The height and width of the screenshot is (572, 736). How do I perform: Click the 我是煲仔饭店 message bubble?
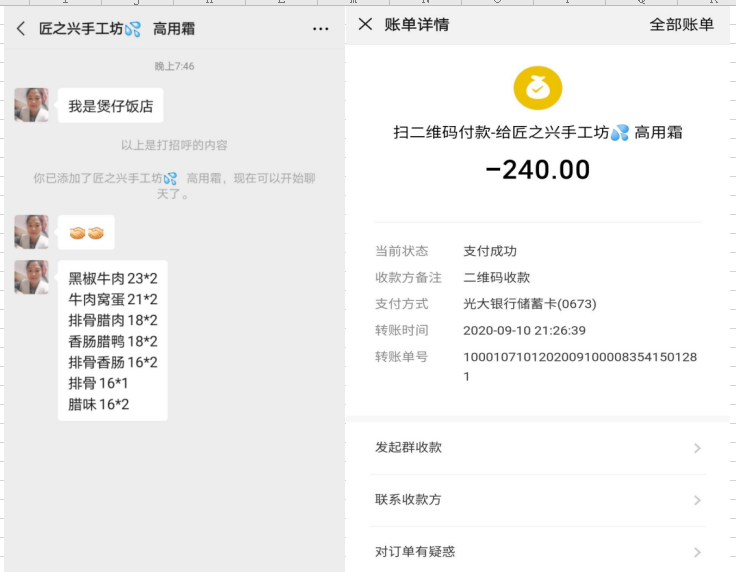pos(110,106)
